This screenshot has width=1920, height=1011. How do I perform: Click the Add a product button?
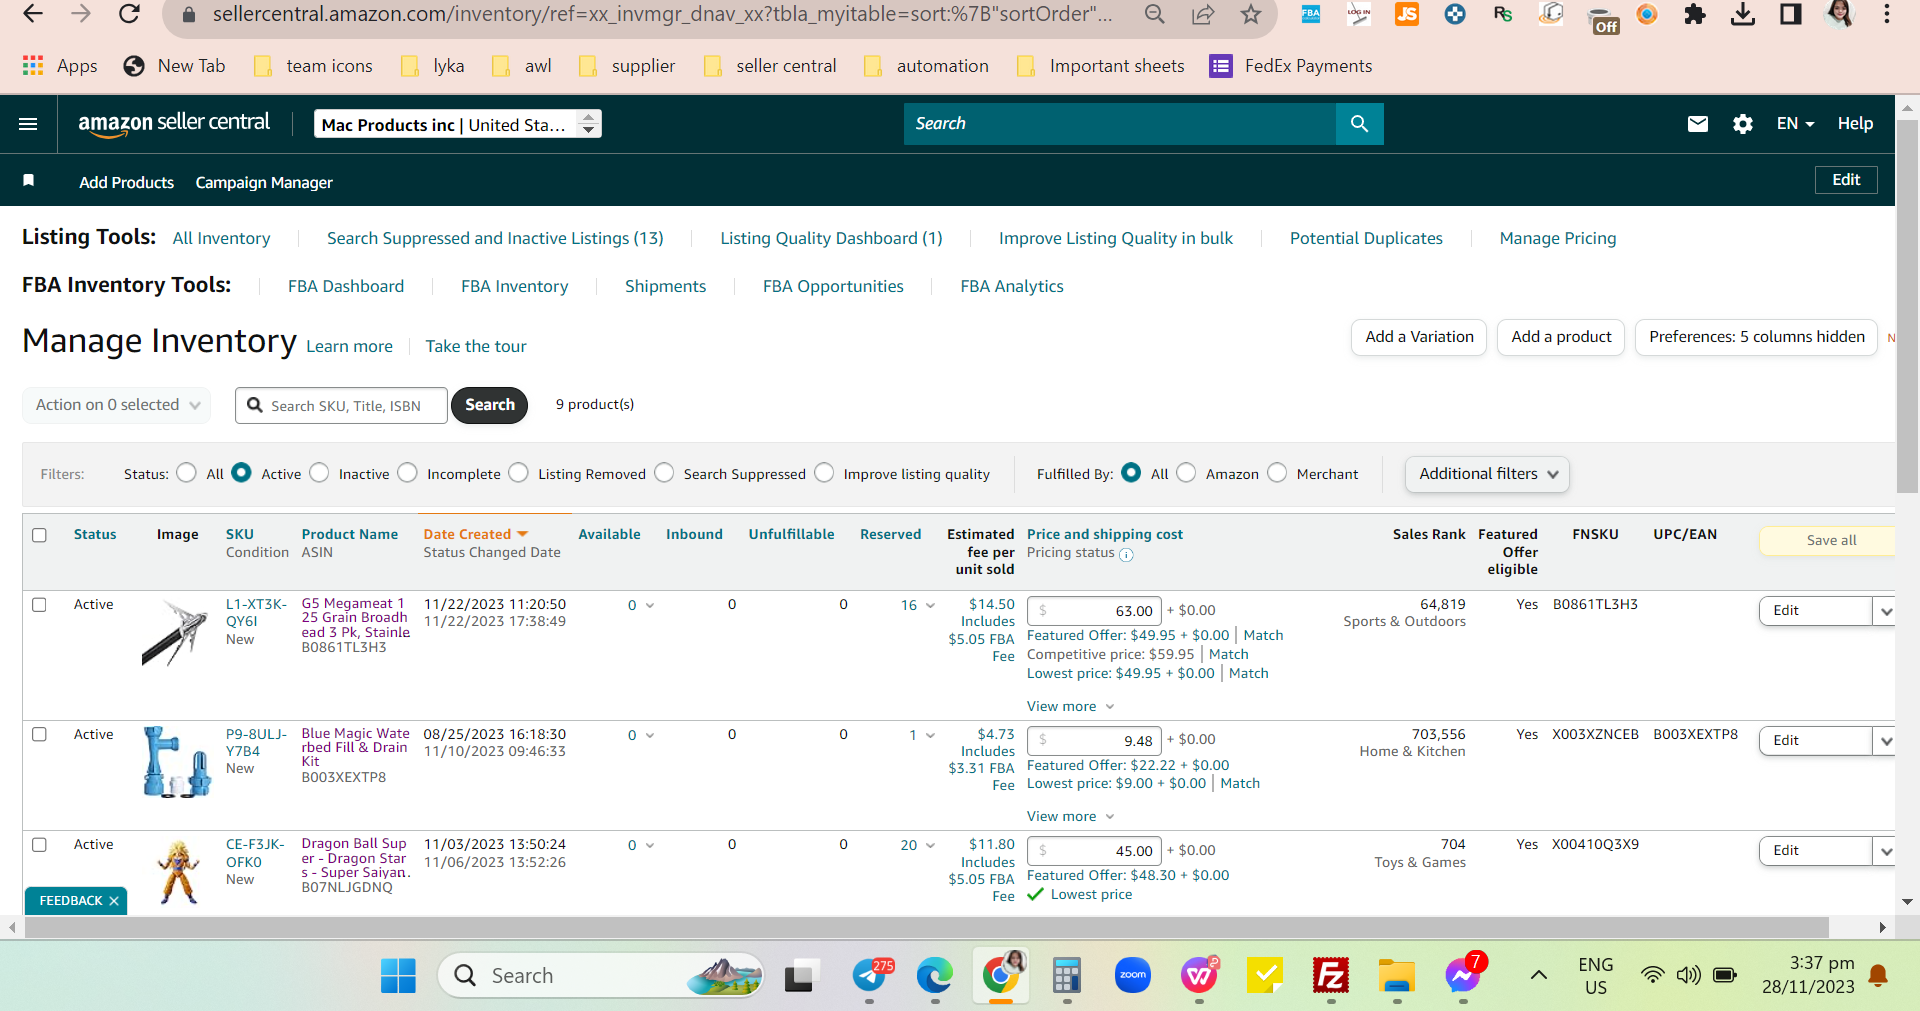[x=1561, y=337]
